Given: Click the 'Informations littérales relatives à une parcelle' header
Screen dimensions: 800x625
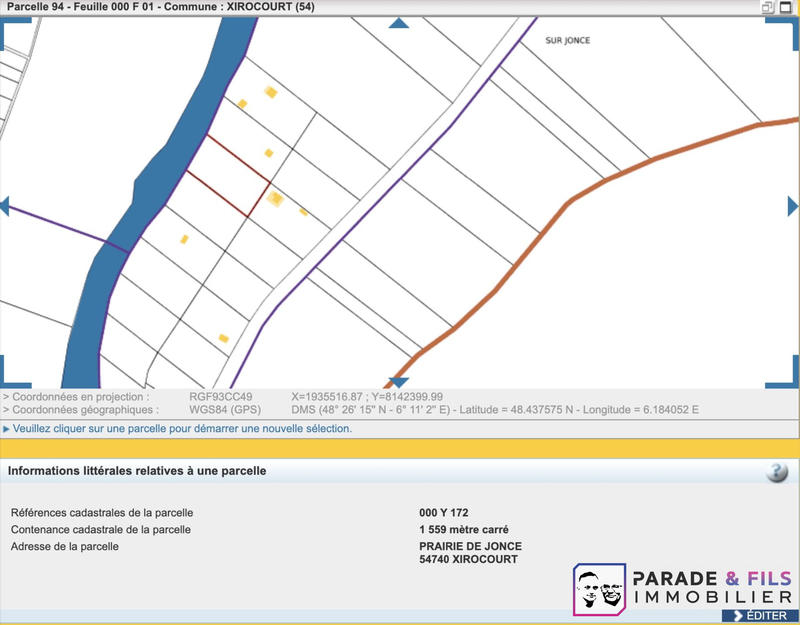Looking at the screenshot, I should (137, 470).
